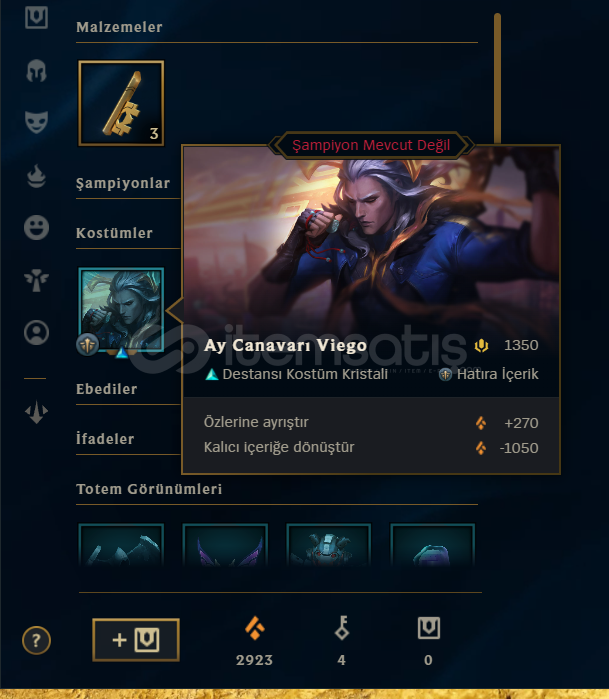Viewport: 609px width, 699px height.
Task: Select the Hextech key material with 3
Action: 121,103
